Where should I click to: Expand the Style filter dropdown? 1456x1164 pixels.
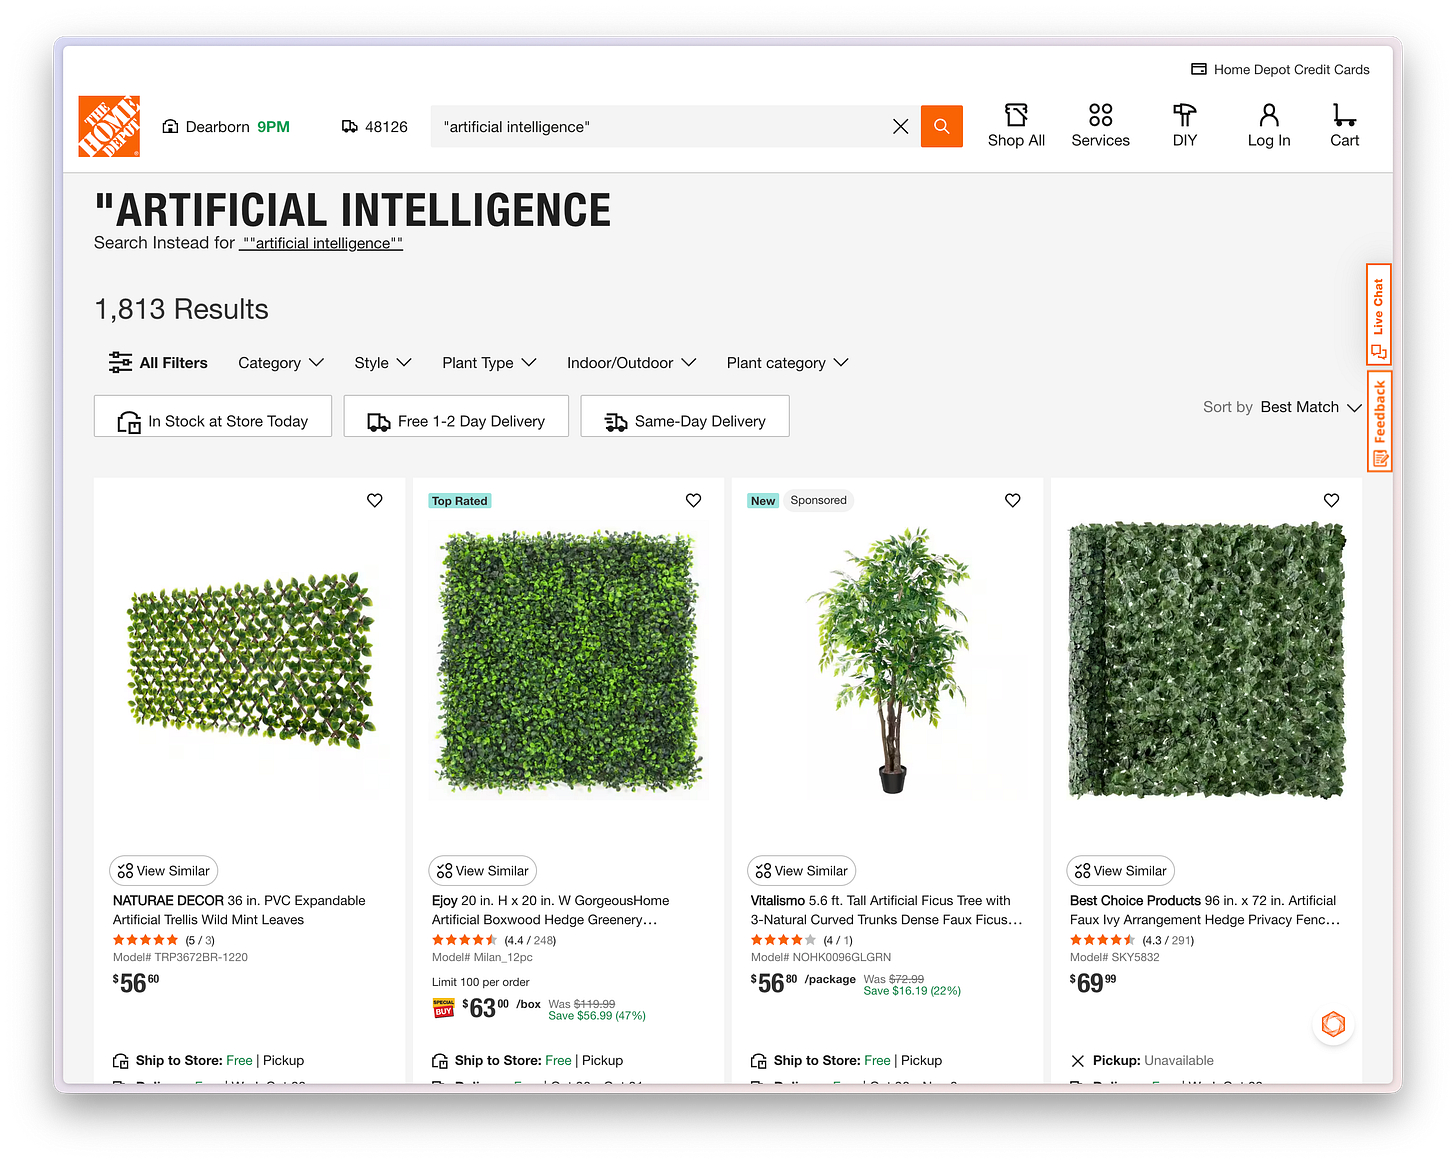pos(383,363)
